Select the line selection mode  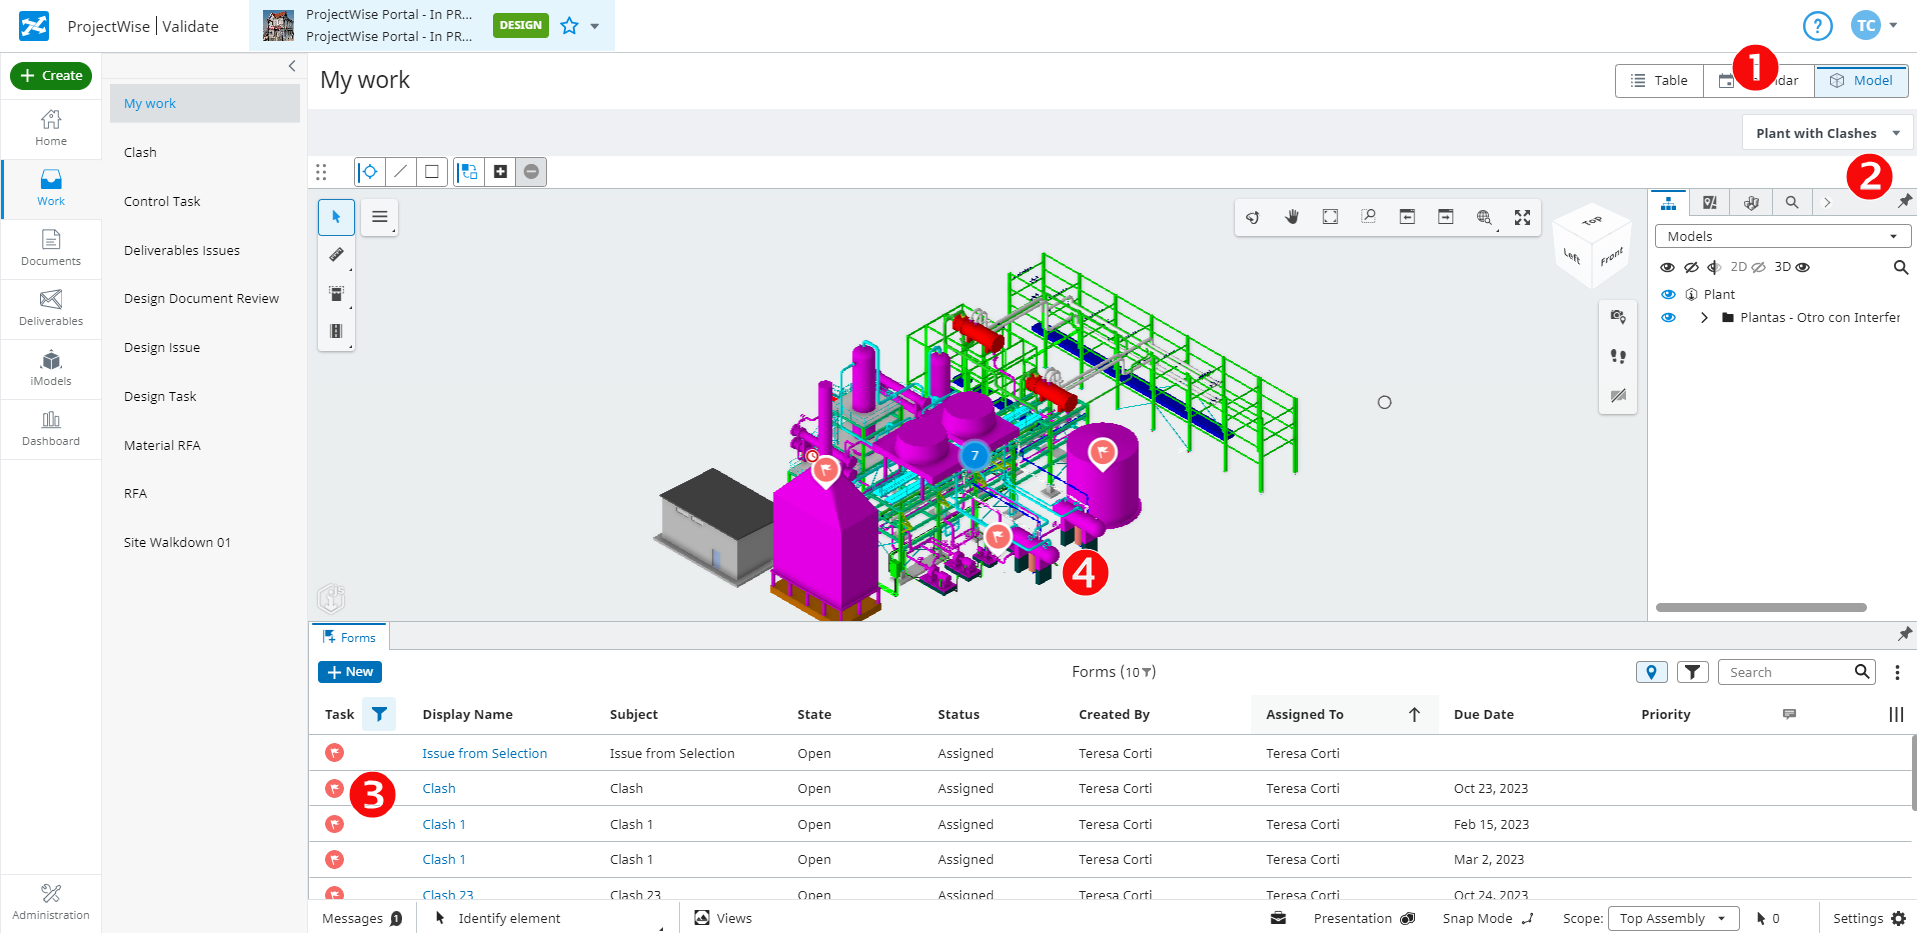tap(400, 172)
